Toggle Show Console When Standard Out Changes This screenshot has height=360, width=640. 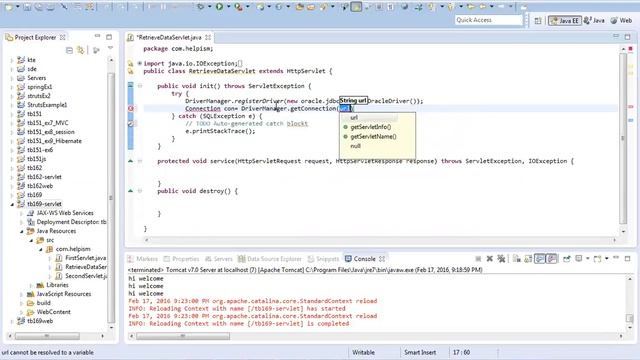540,259
